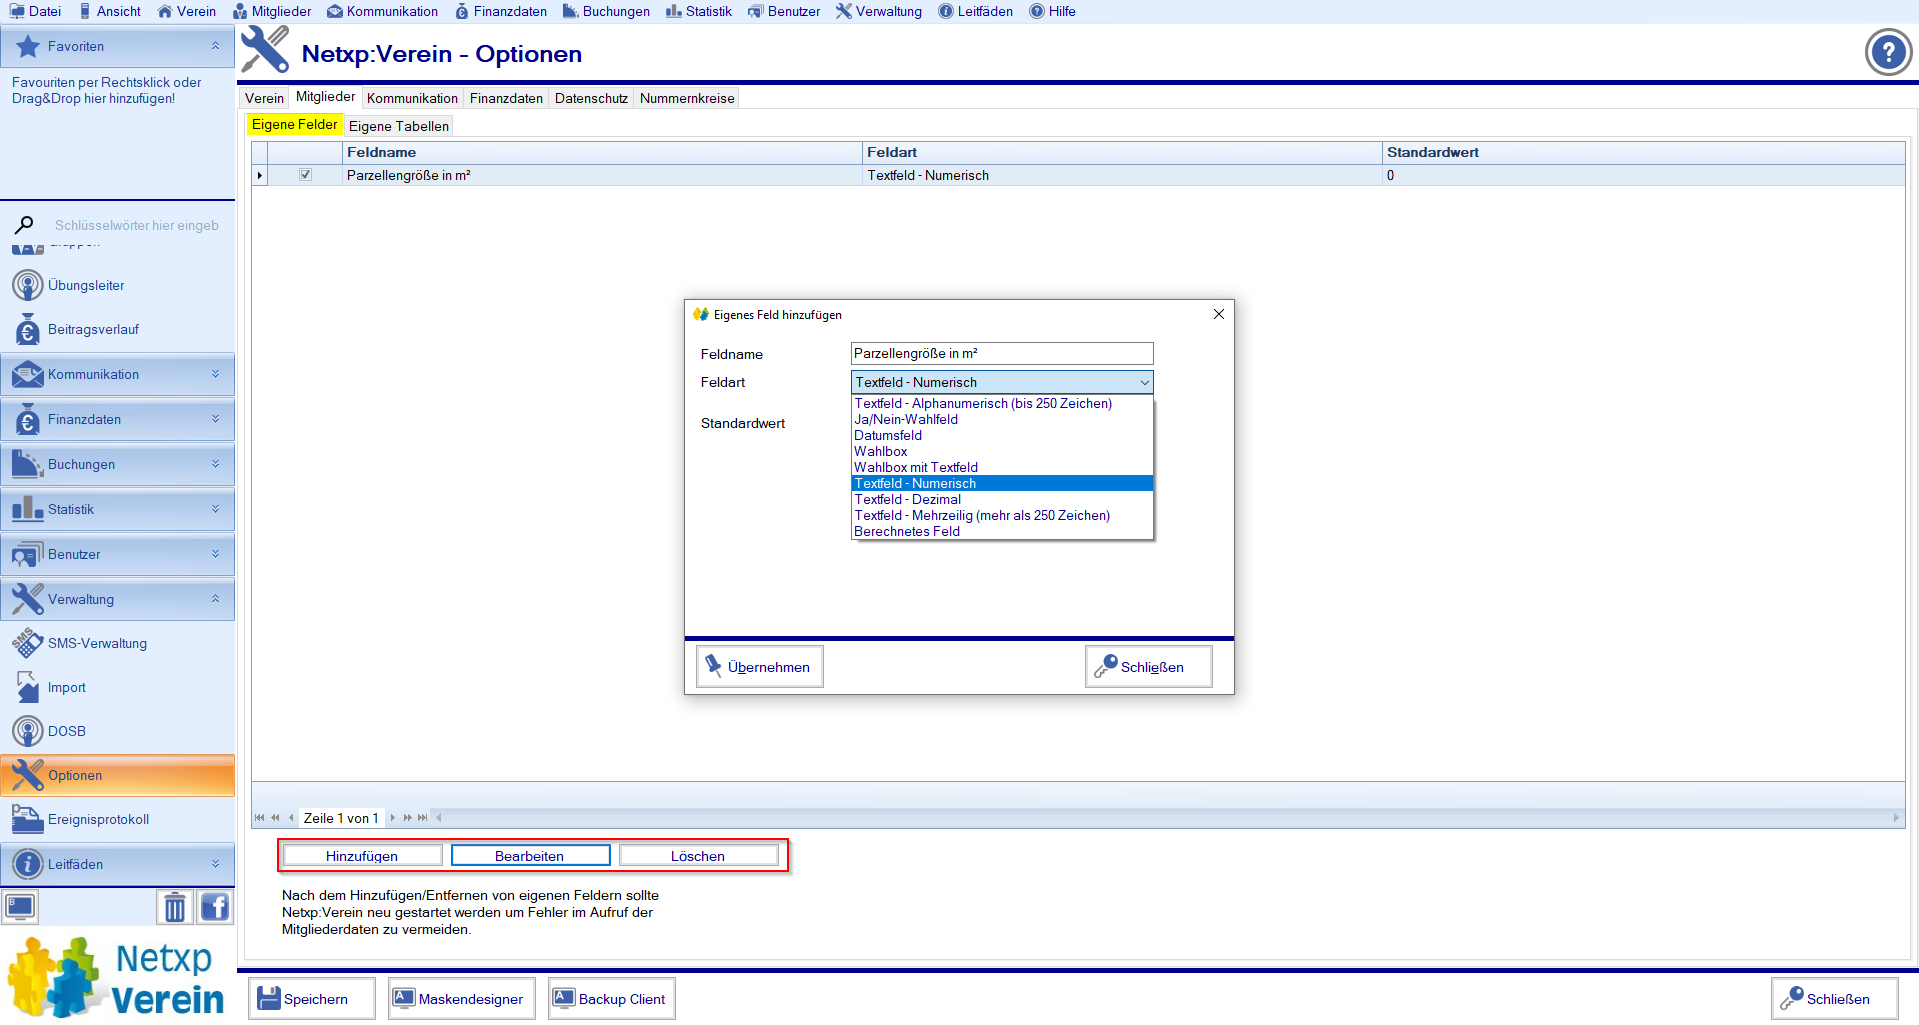The width and height of the screenshot is (1919, 1025).
Task: Open the Eigene Tabellen sub-tab
Action: [x=398, y=126]
